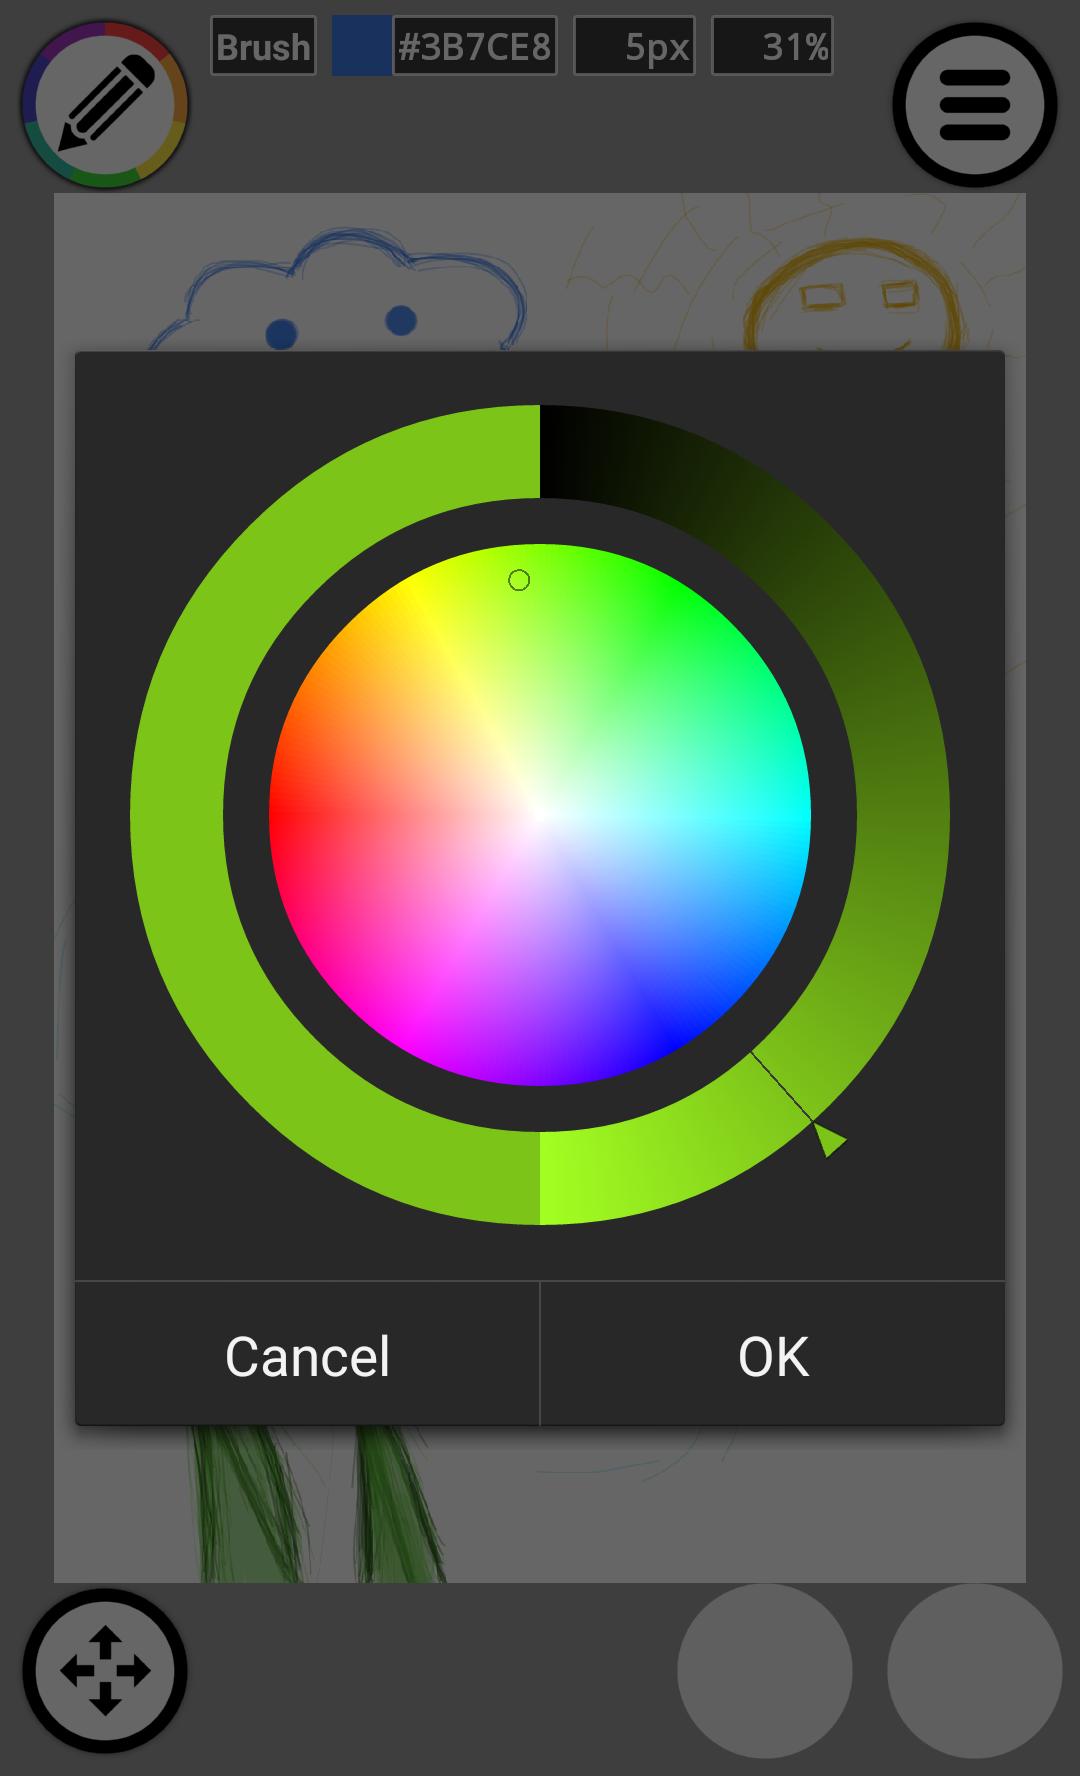Image resolution: width=1080 pixels, height=1776 pixels.
Task: Open the hamburger menu button
Action: [974, 105]
